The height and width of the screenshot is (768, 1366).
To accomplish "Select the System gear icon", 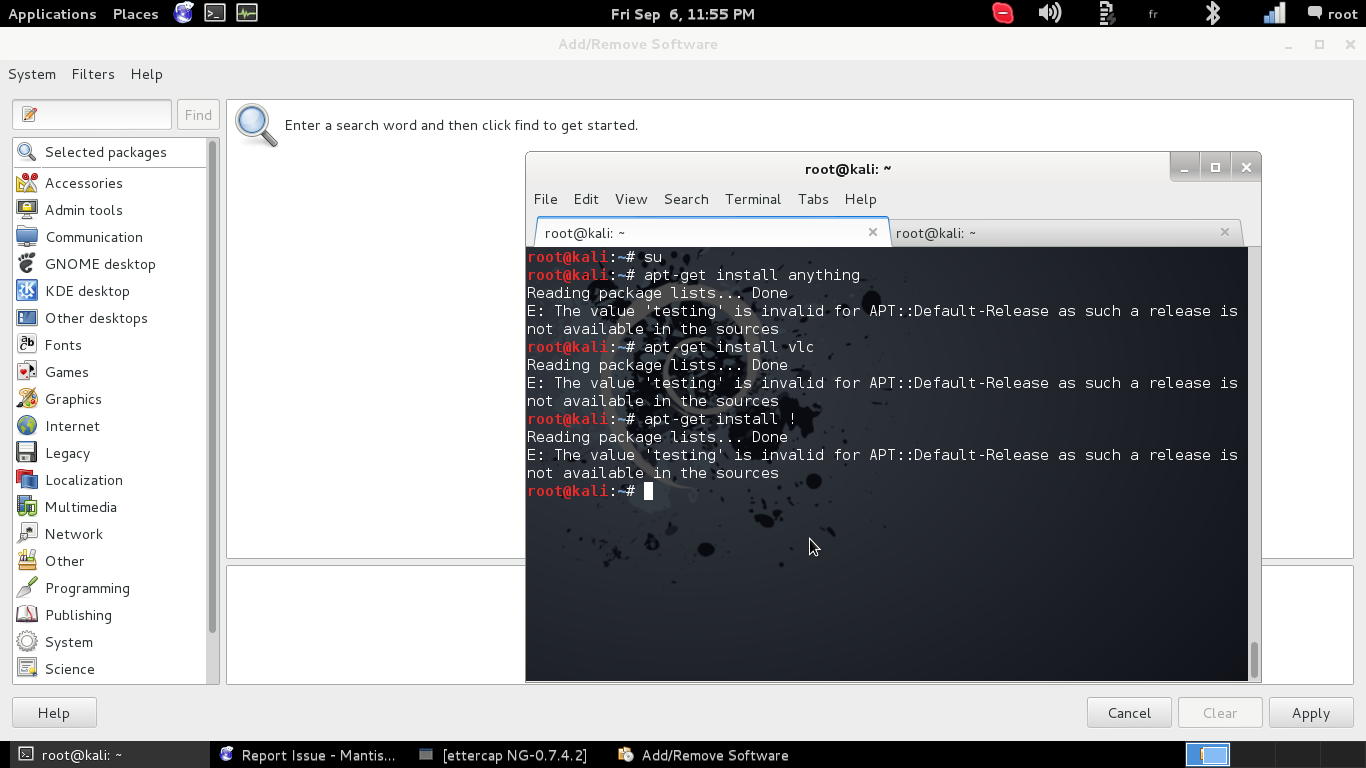I will point(27,642).
